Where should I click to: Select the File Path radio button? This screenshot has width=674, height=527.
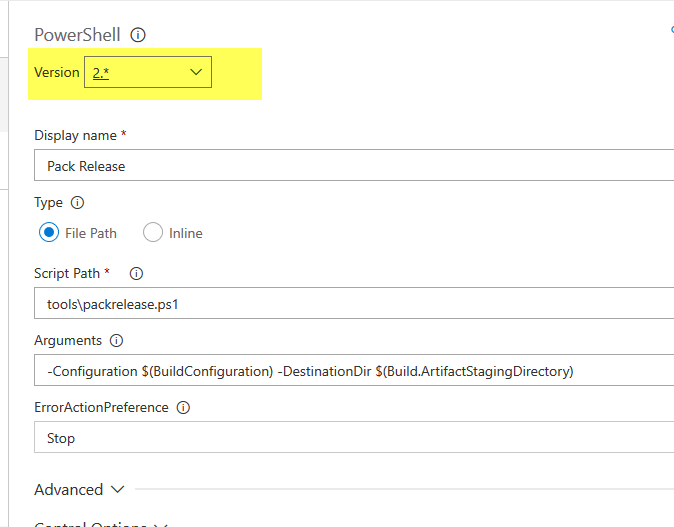click(49, 233)
